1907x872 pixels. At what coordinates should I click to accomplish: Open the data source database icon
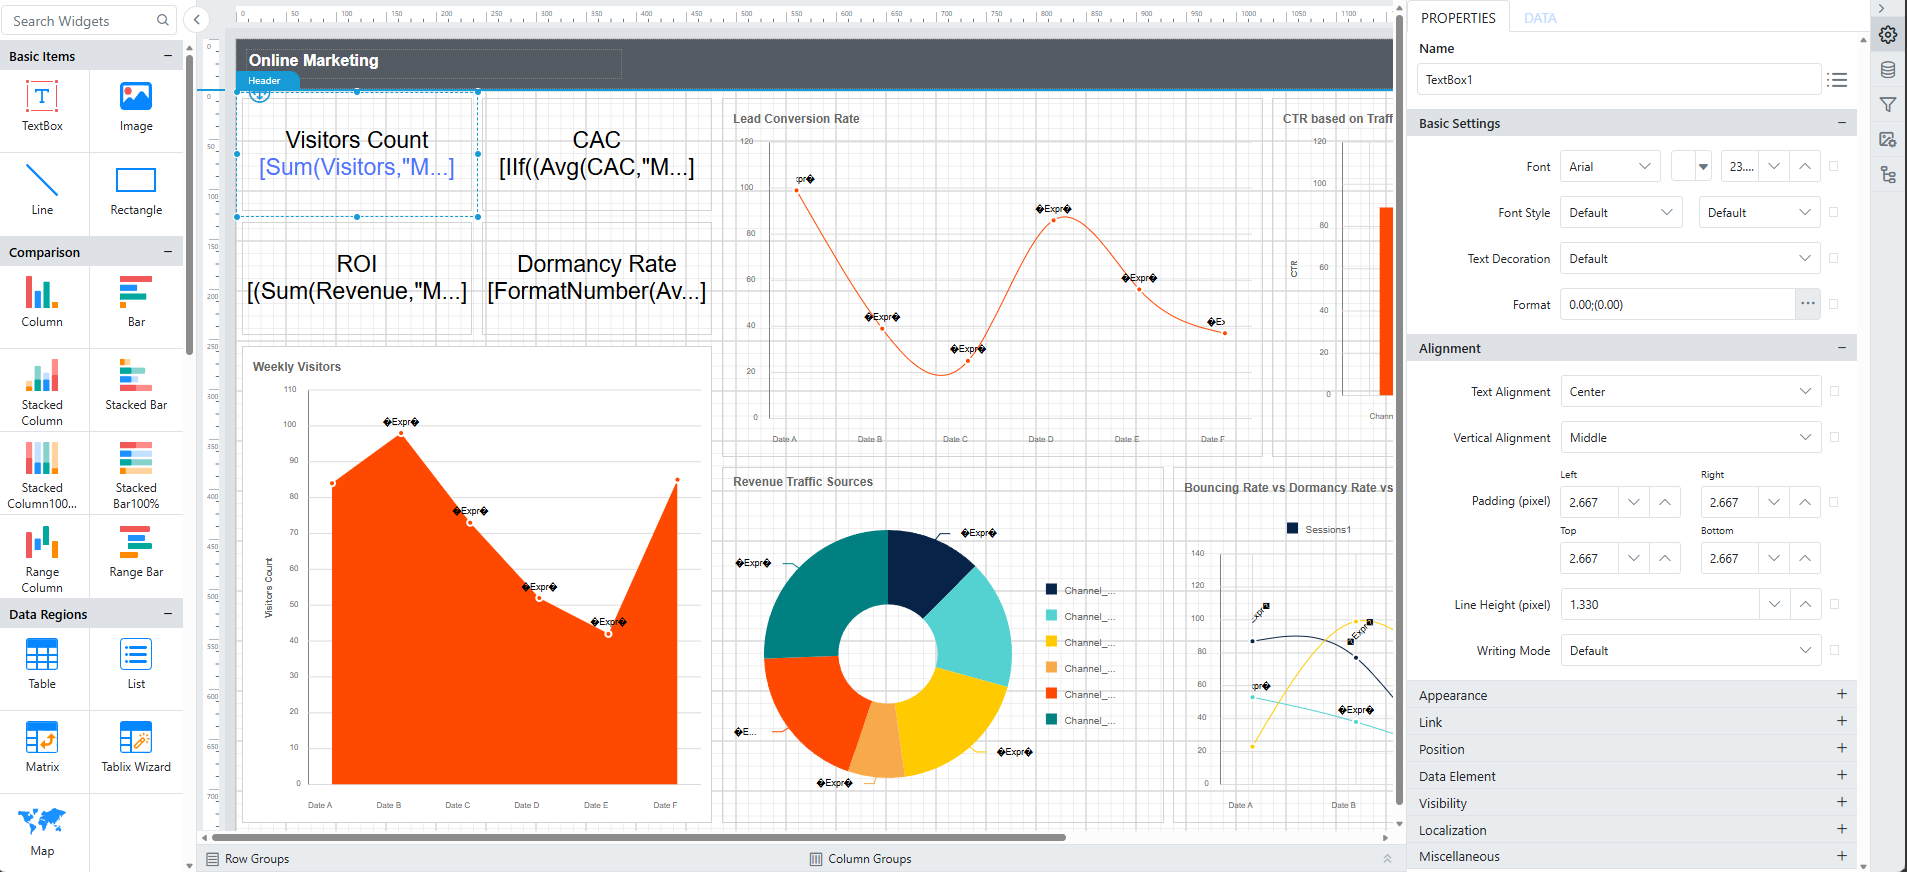(x=1888, y=70)
